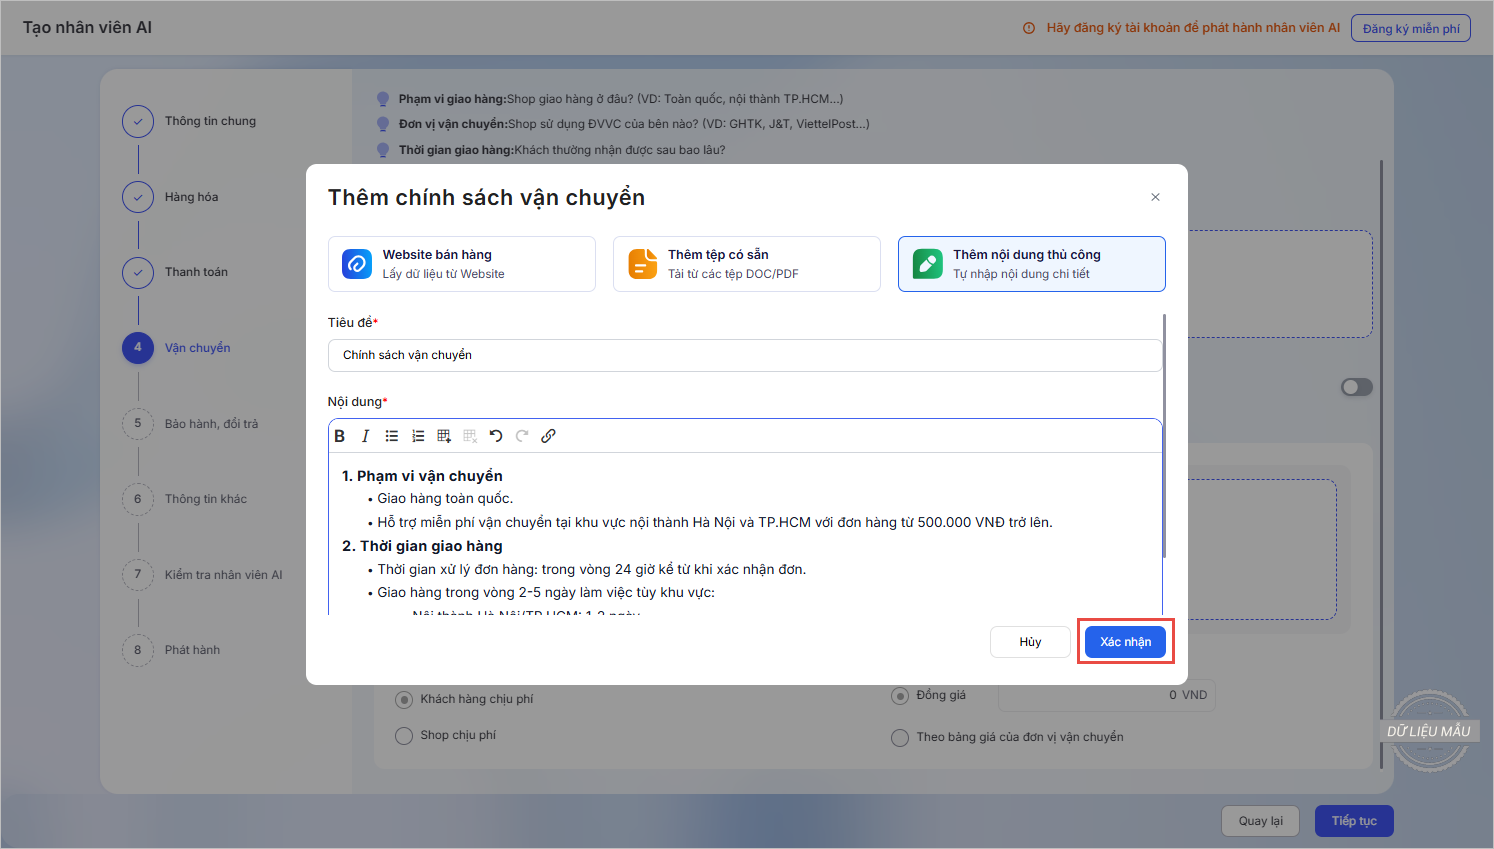1494x849 pixels.
Task: Insert a numbered list
Action: click(418, 436)
